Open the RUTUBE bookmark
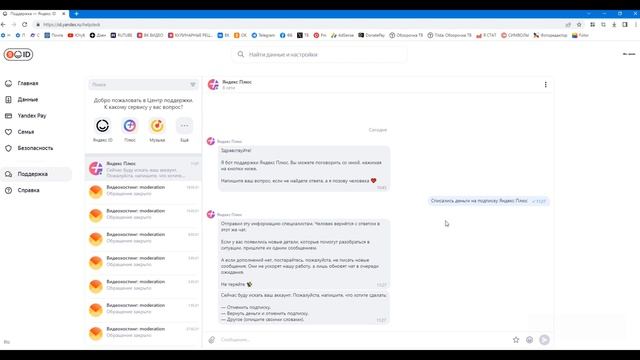640x360 pixels. [x=121, y=36]
